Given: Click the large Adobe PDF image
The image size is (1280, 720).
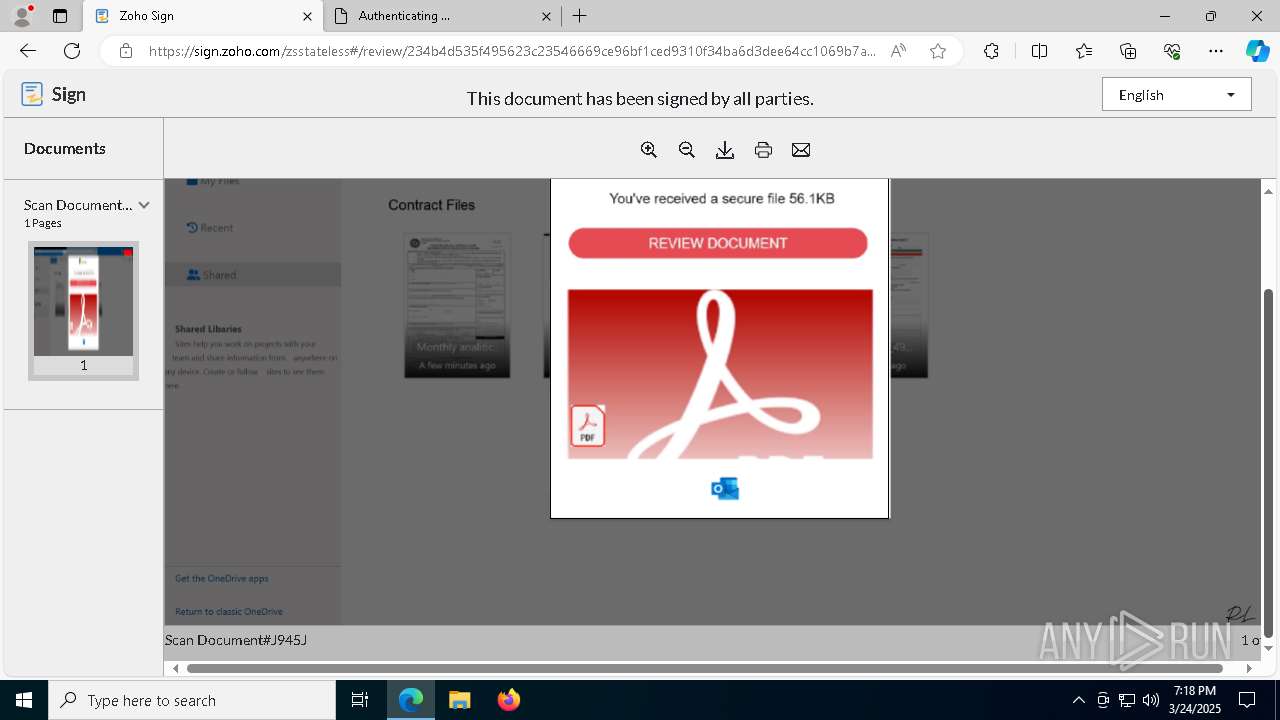Looking at the screenshot, I should tap(720, 374).
